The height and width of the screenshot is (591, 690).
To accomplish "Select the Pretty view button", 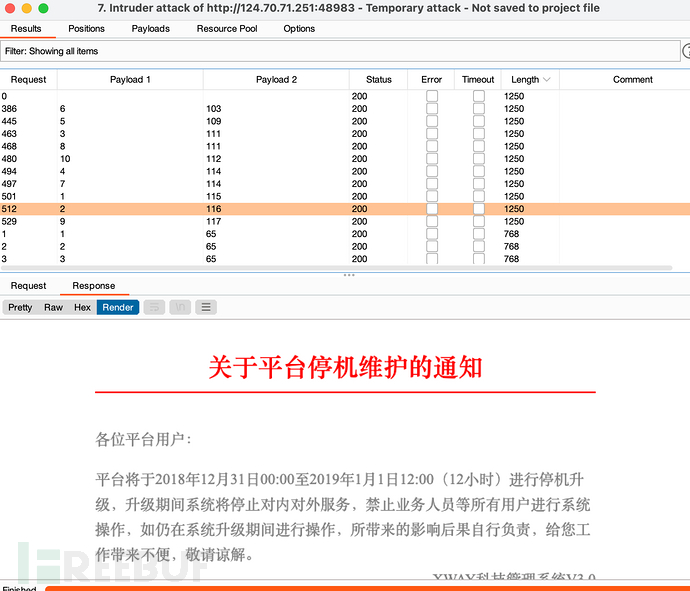I will coord(20,307).
